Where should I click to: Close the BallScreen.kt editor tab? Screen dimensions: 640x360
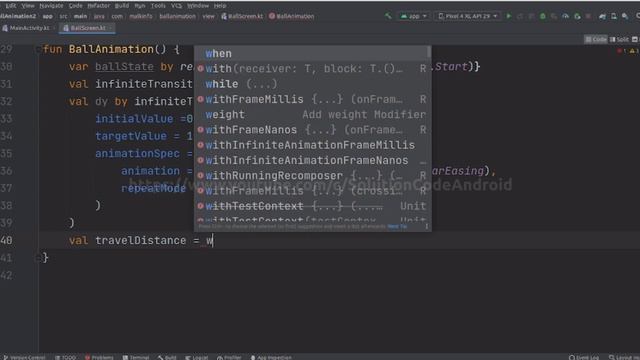(110, 28)
